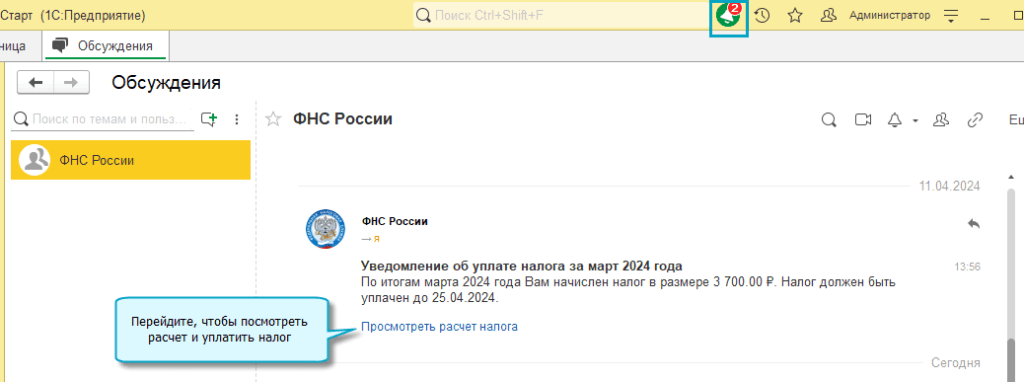The height and width of the screenshot is (382, 1024).
Task: Open the link Просмотреть расчет налога
Action: click(x=440, y=326)
